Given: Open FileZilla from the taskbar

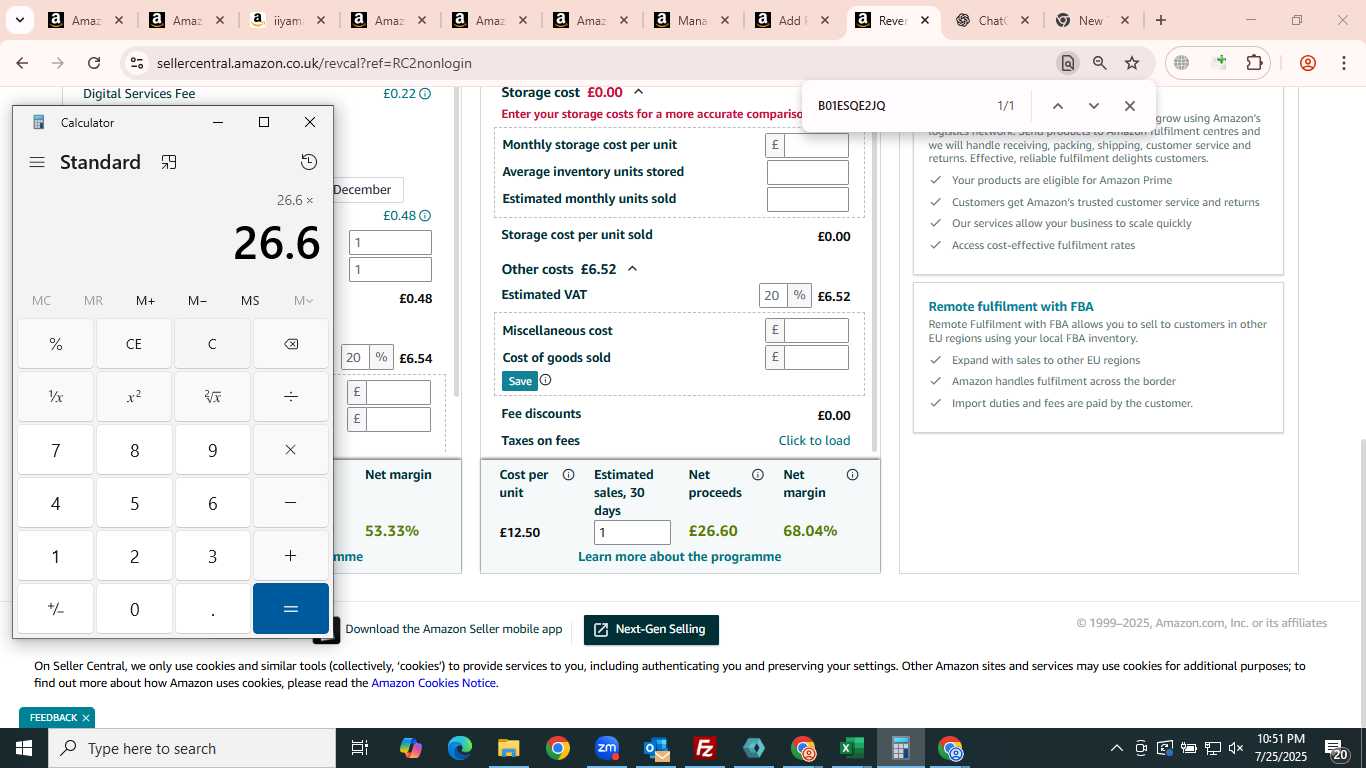Looking at the screenshot, I should (705, 748).
